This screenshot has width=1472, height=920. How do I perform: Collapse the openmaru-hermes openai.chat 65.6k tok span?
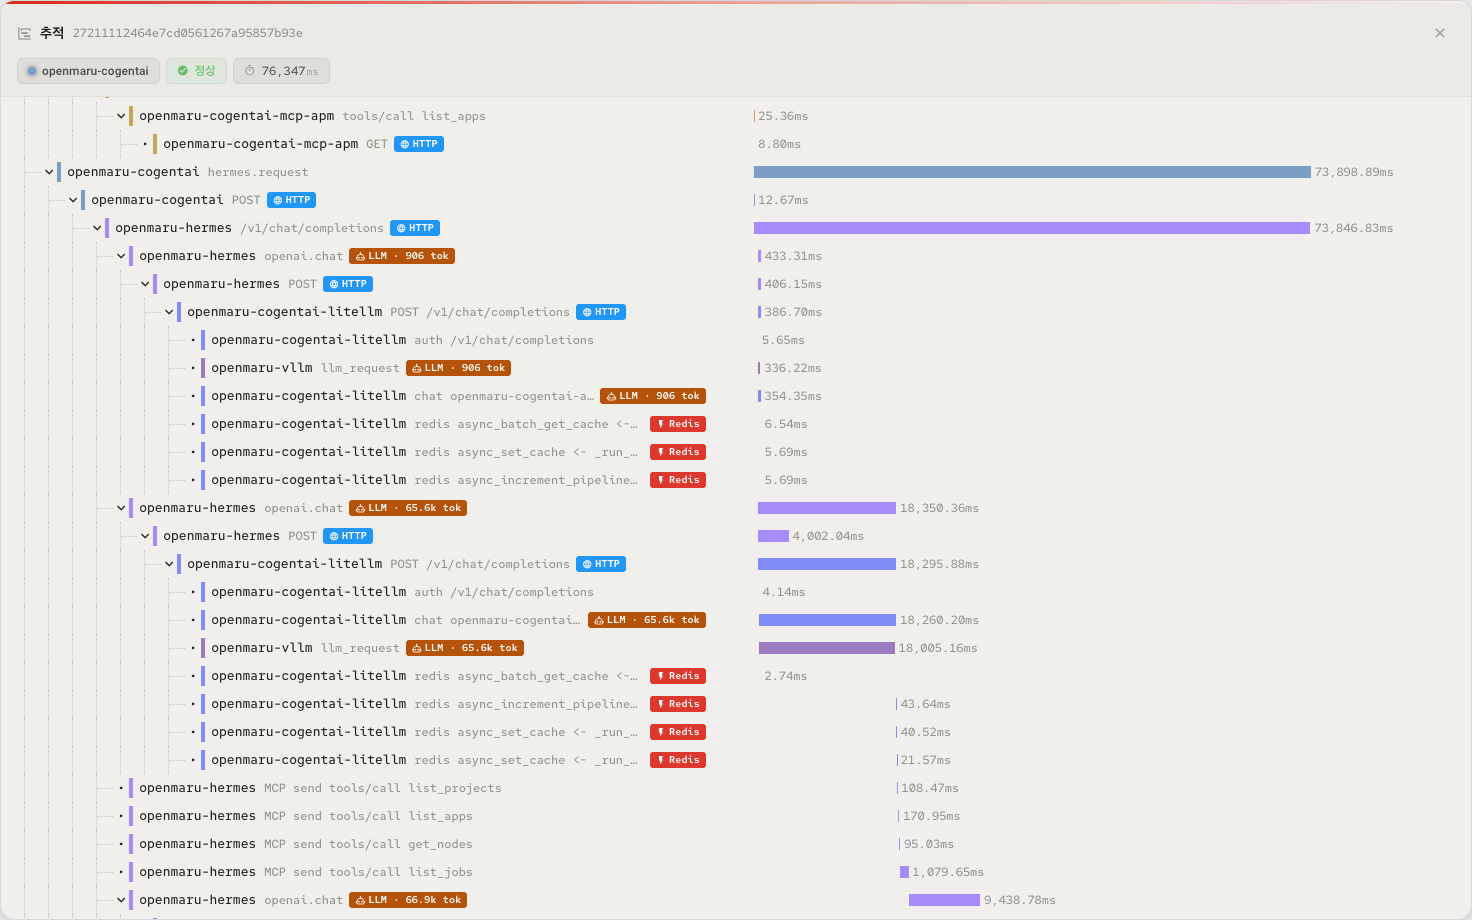[x=121, y=508]
